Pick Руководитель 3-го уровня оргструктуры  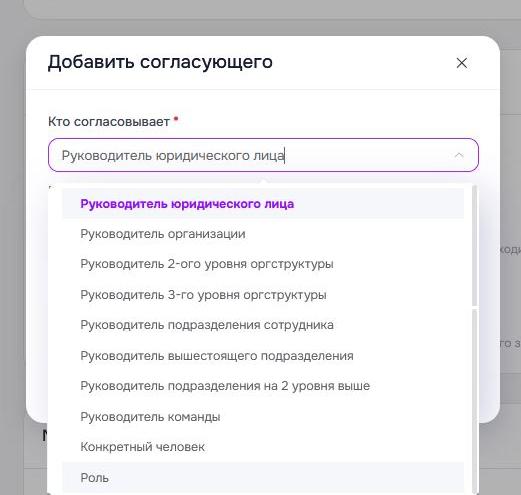263,295
